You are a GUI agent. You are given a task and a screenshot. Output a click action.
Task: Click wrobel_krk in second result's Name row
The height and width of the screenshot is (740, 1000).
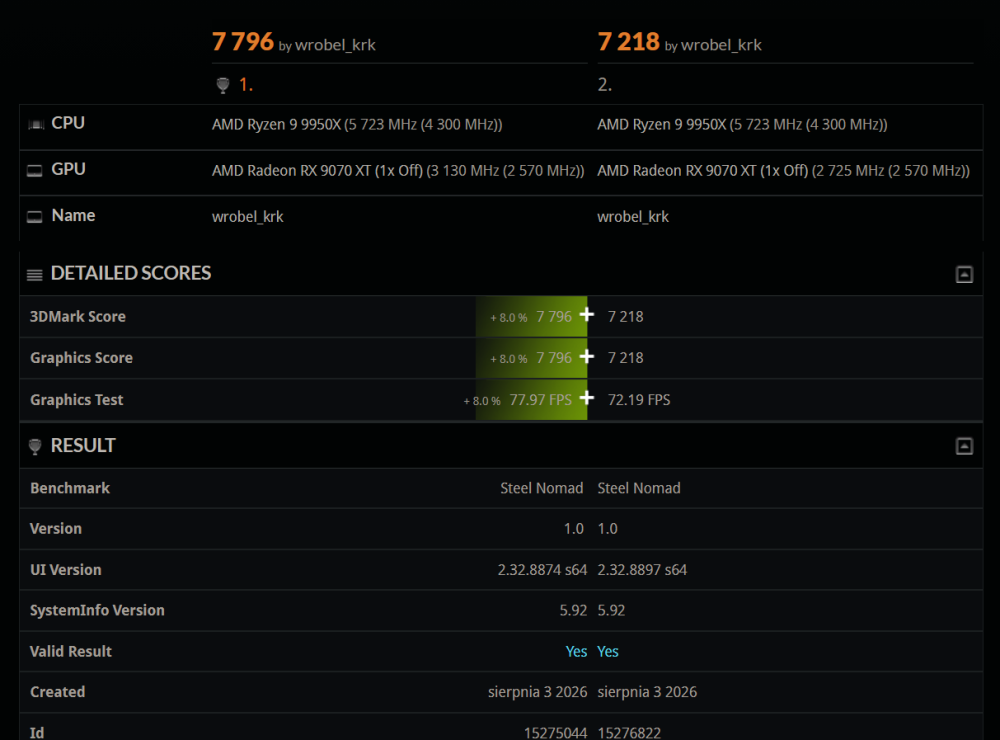[633, 217]
